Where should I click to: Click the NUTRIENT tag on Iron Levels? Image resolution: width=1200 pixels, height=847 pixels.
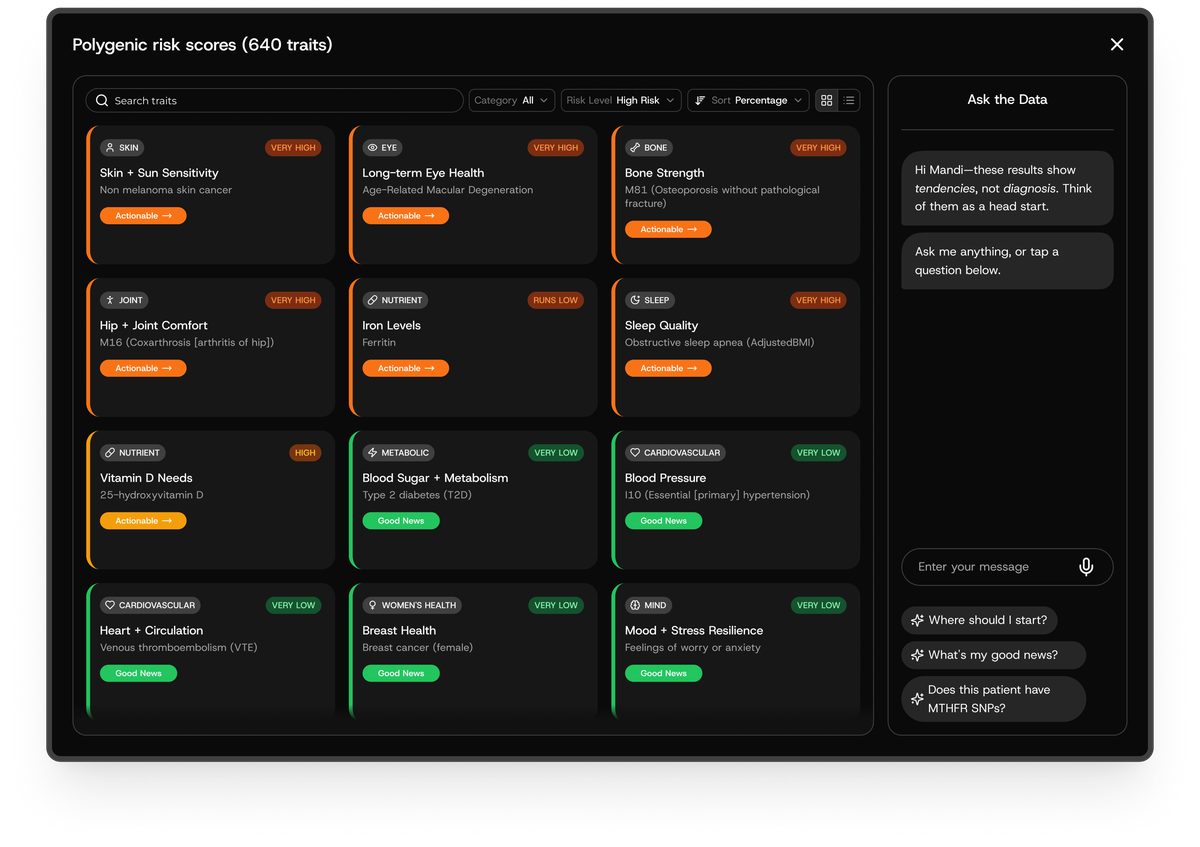(395, 300)
